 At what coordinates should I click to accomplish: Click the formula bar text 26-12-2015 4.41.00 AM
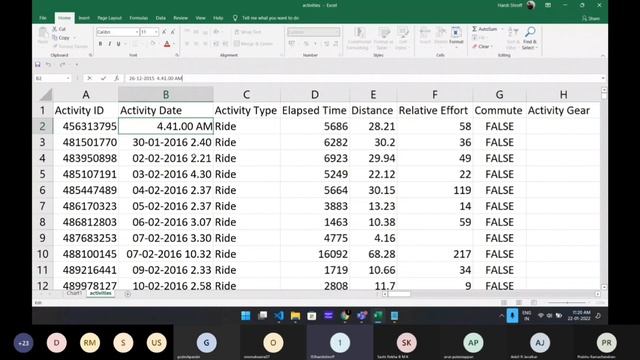pyautogui.click(x=156, y=78)
